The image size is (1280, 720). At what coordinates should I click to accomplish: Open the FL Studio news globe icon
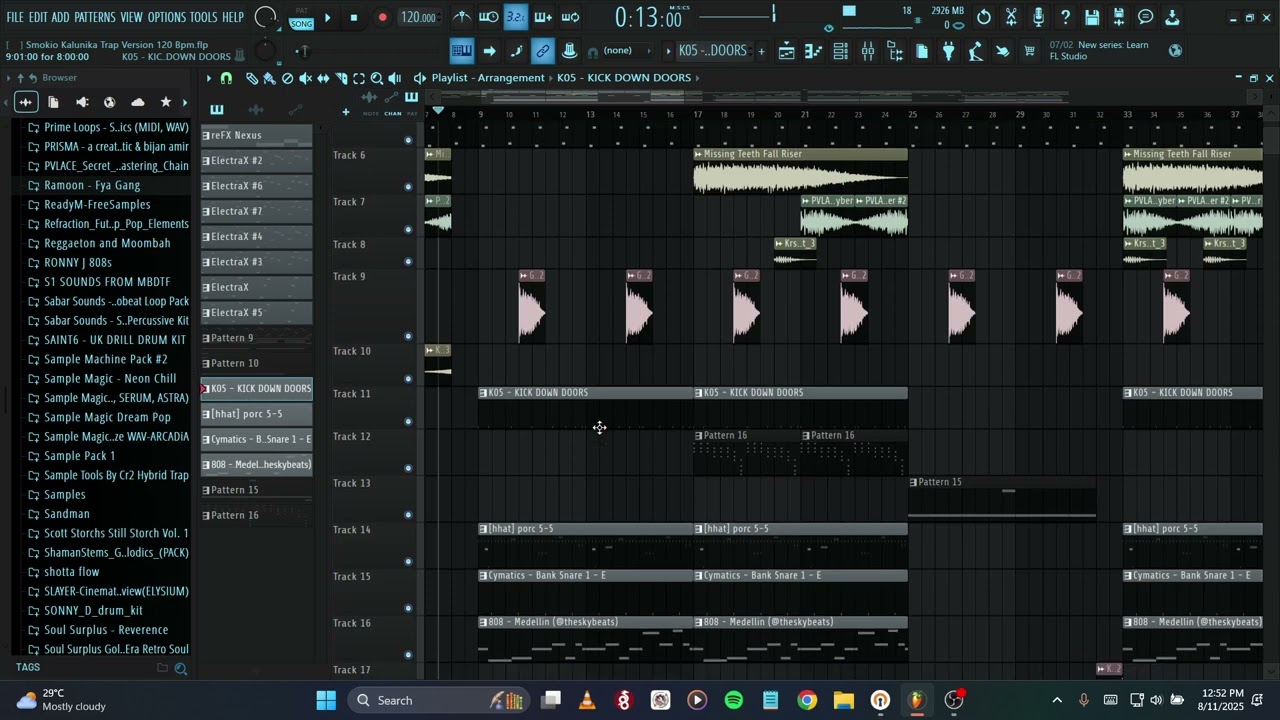coord(1175,50)
